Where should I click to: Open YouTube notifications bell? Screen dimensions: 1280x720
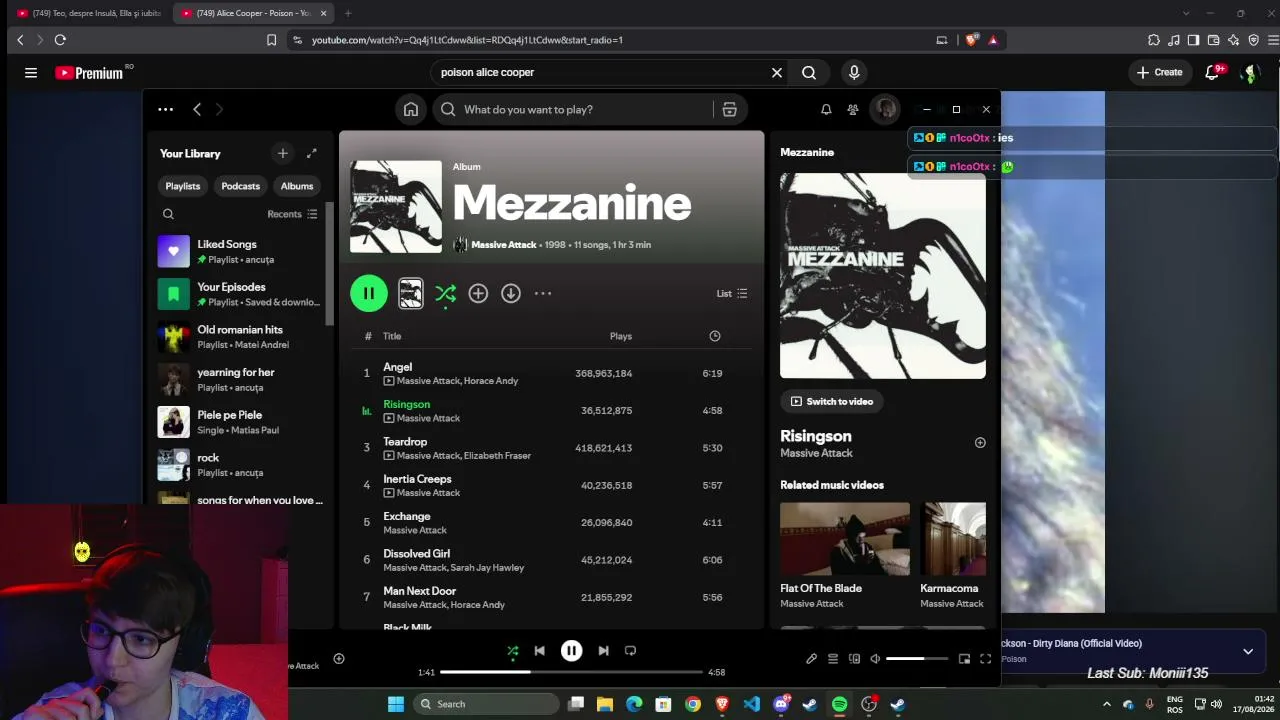[1213, 72]
